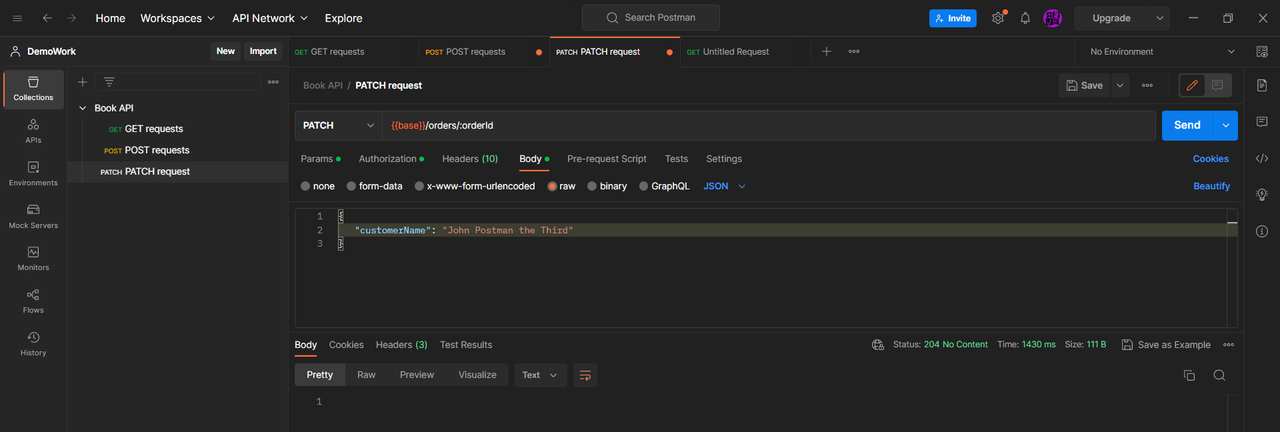Open the API Network dropdown

point(270,18)
